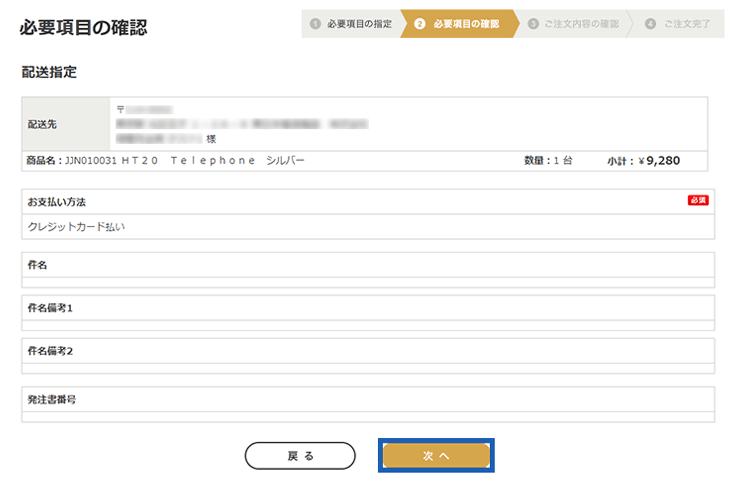Click the 〒 postal mark in address
This screenshot has height=484, width=742.
[120, 108]
